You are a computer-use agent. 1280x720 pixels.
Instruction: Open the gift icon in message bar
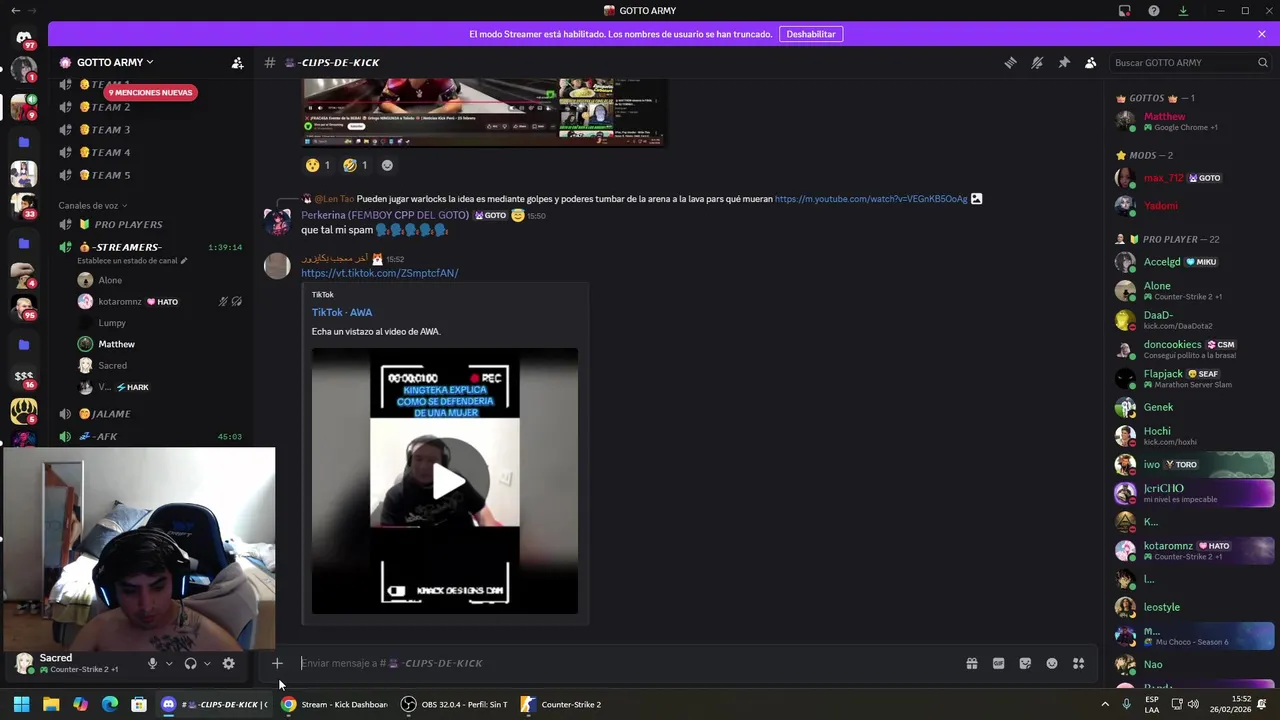972,663
